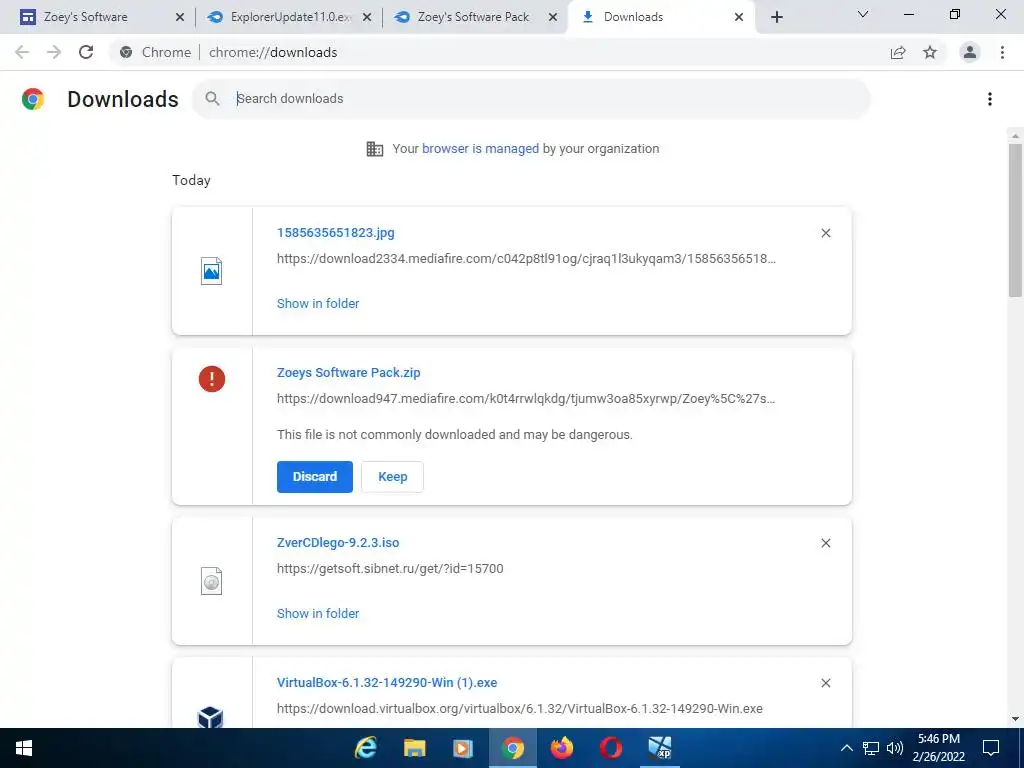Bookmark this page with the star icon

930,52
